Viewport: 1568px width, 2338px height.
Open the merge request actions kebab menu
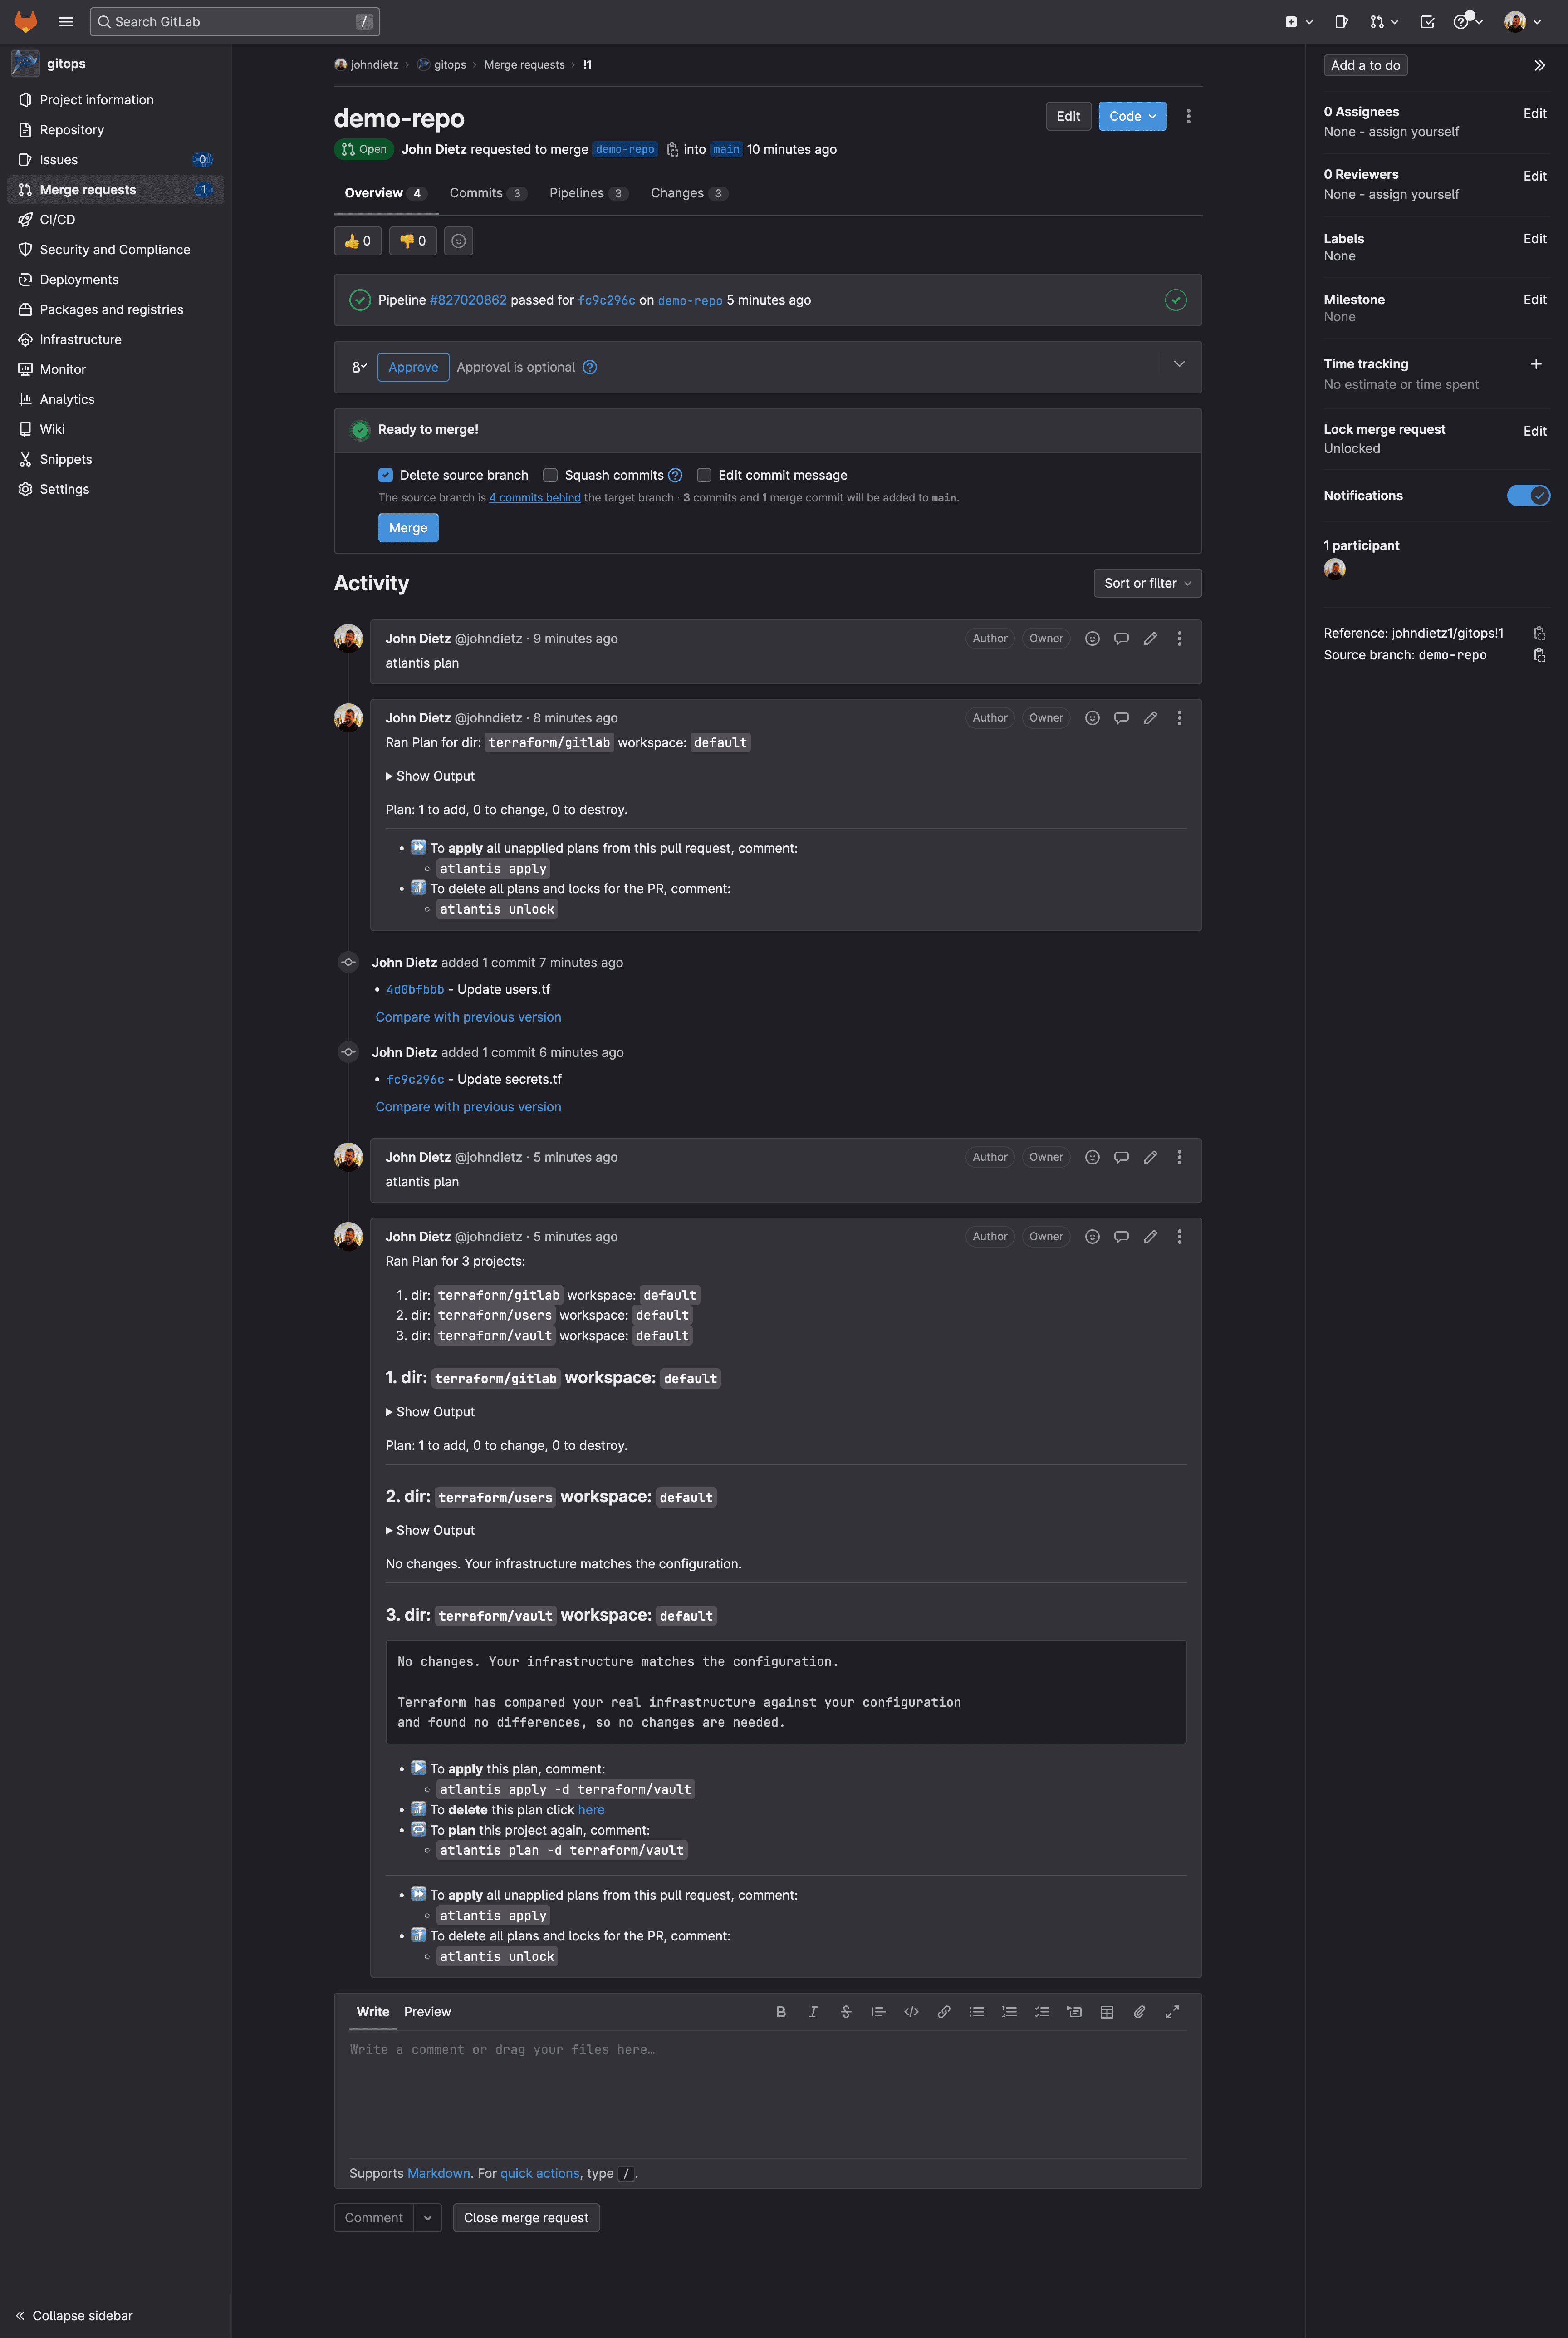pos(1188,116)
